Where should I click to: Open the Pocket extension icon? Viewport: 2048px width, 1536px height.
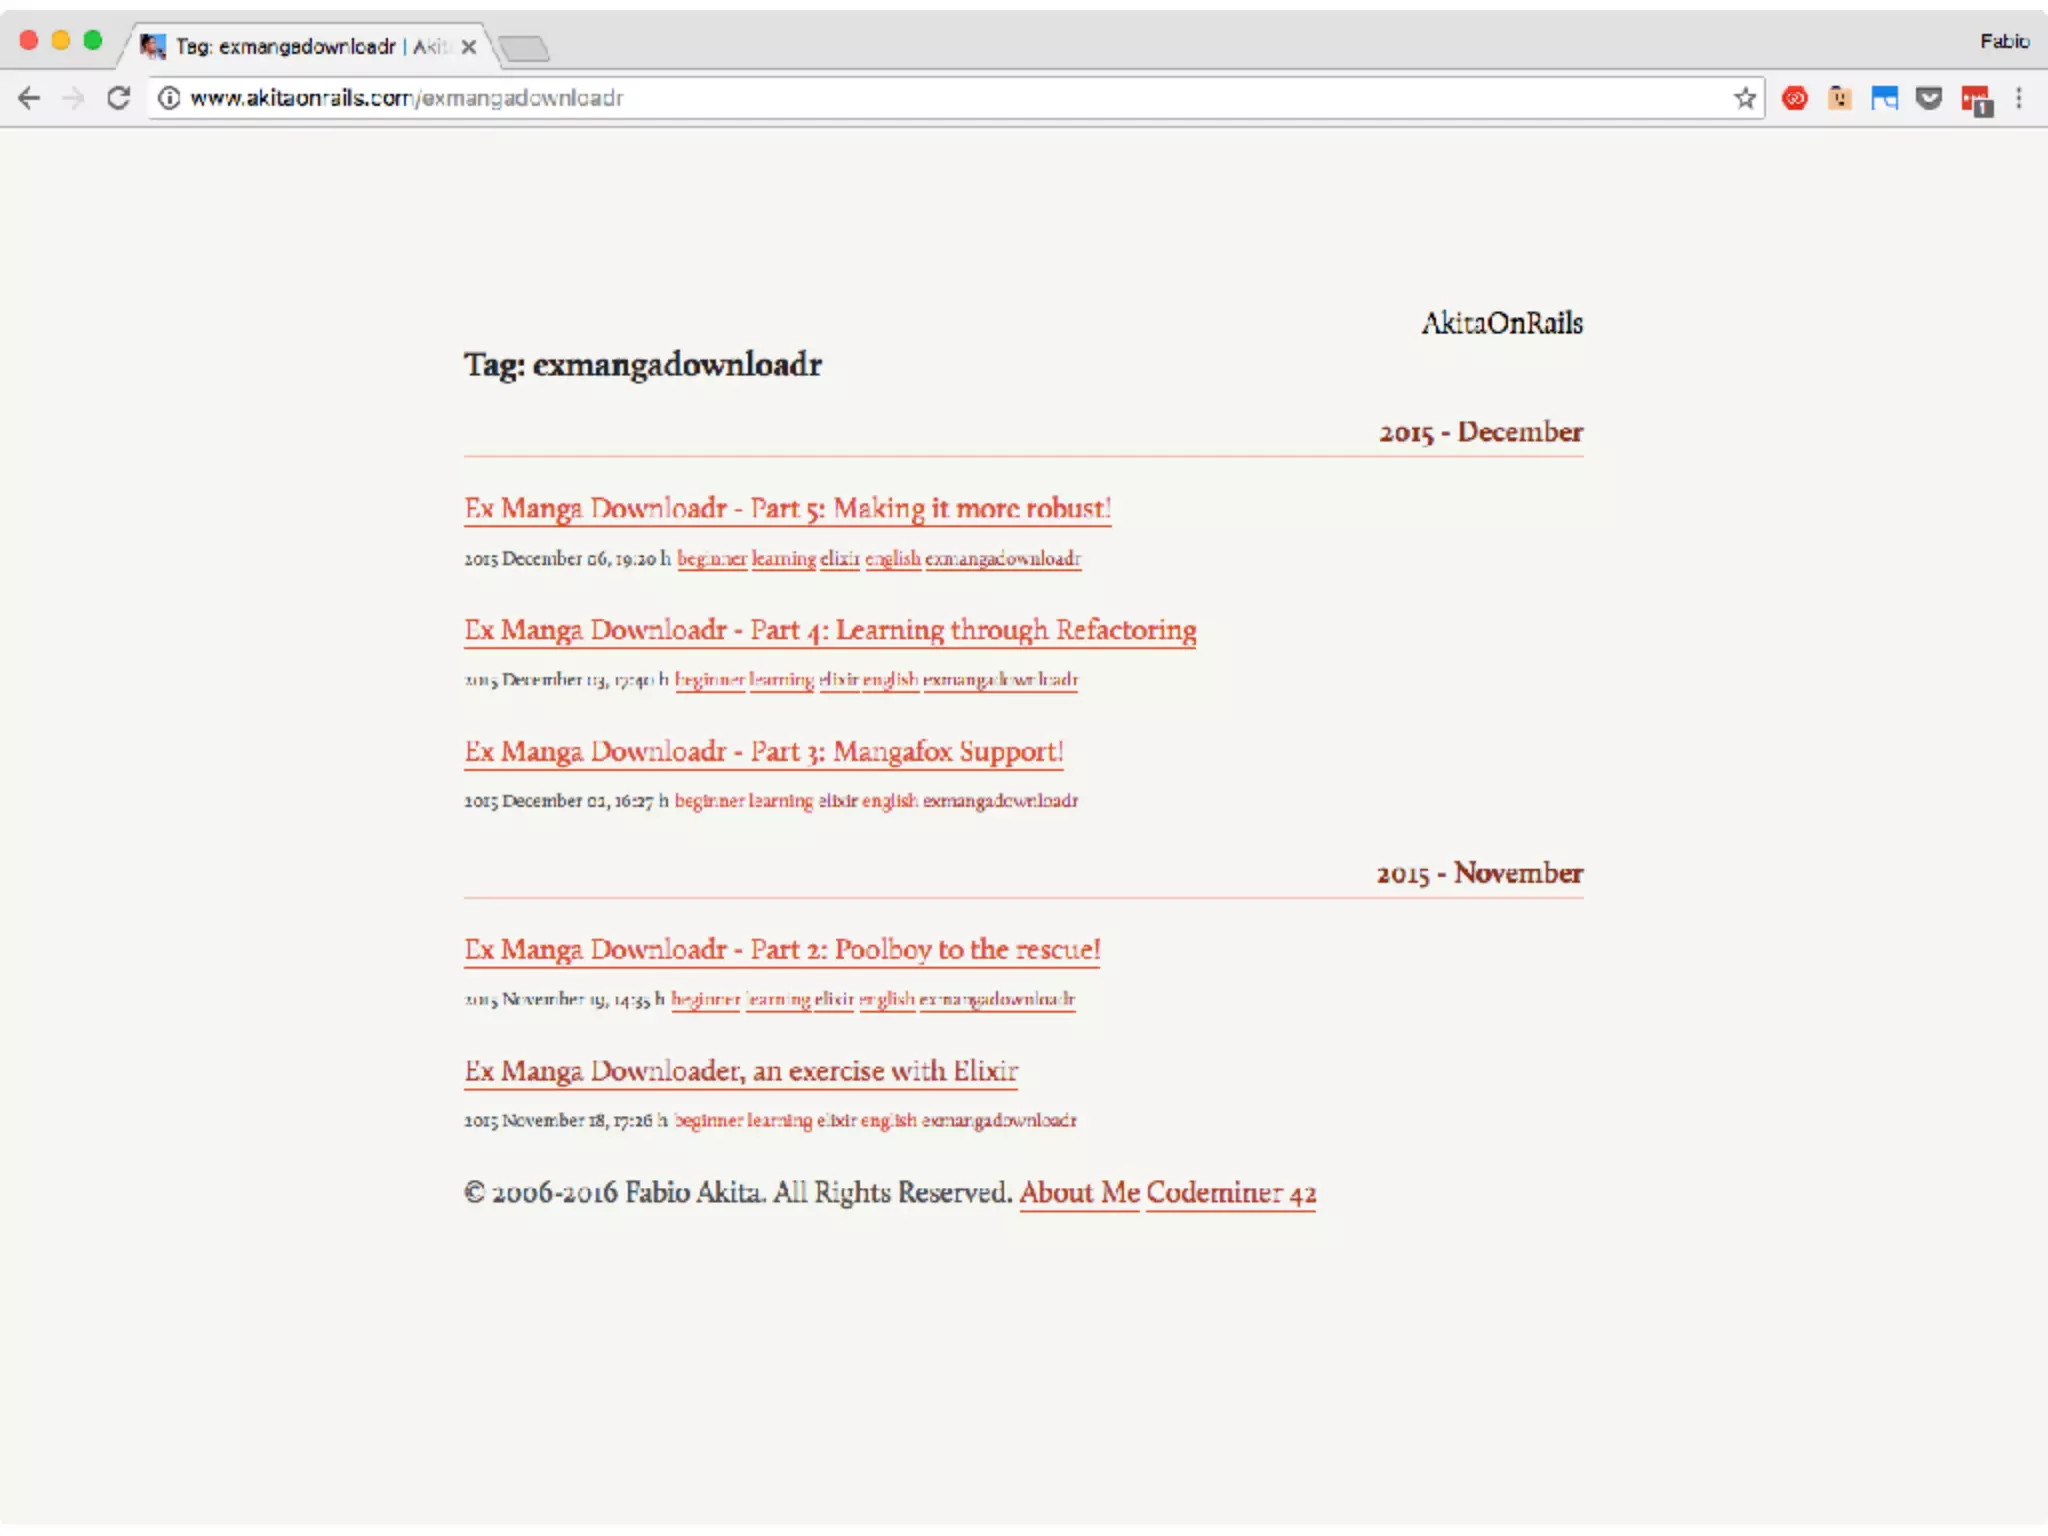coord(1929,98)
